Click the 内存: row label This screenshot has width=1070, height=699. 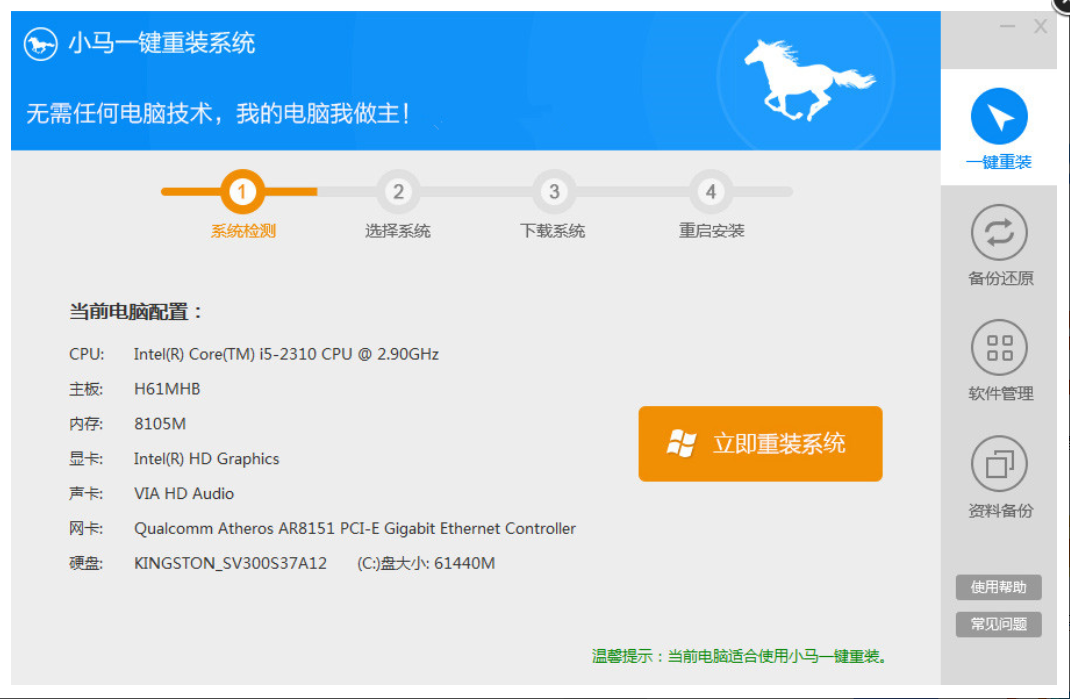click(x=86, y=424)
